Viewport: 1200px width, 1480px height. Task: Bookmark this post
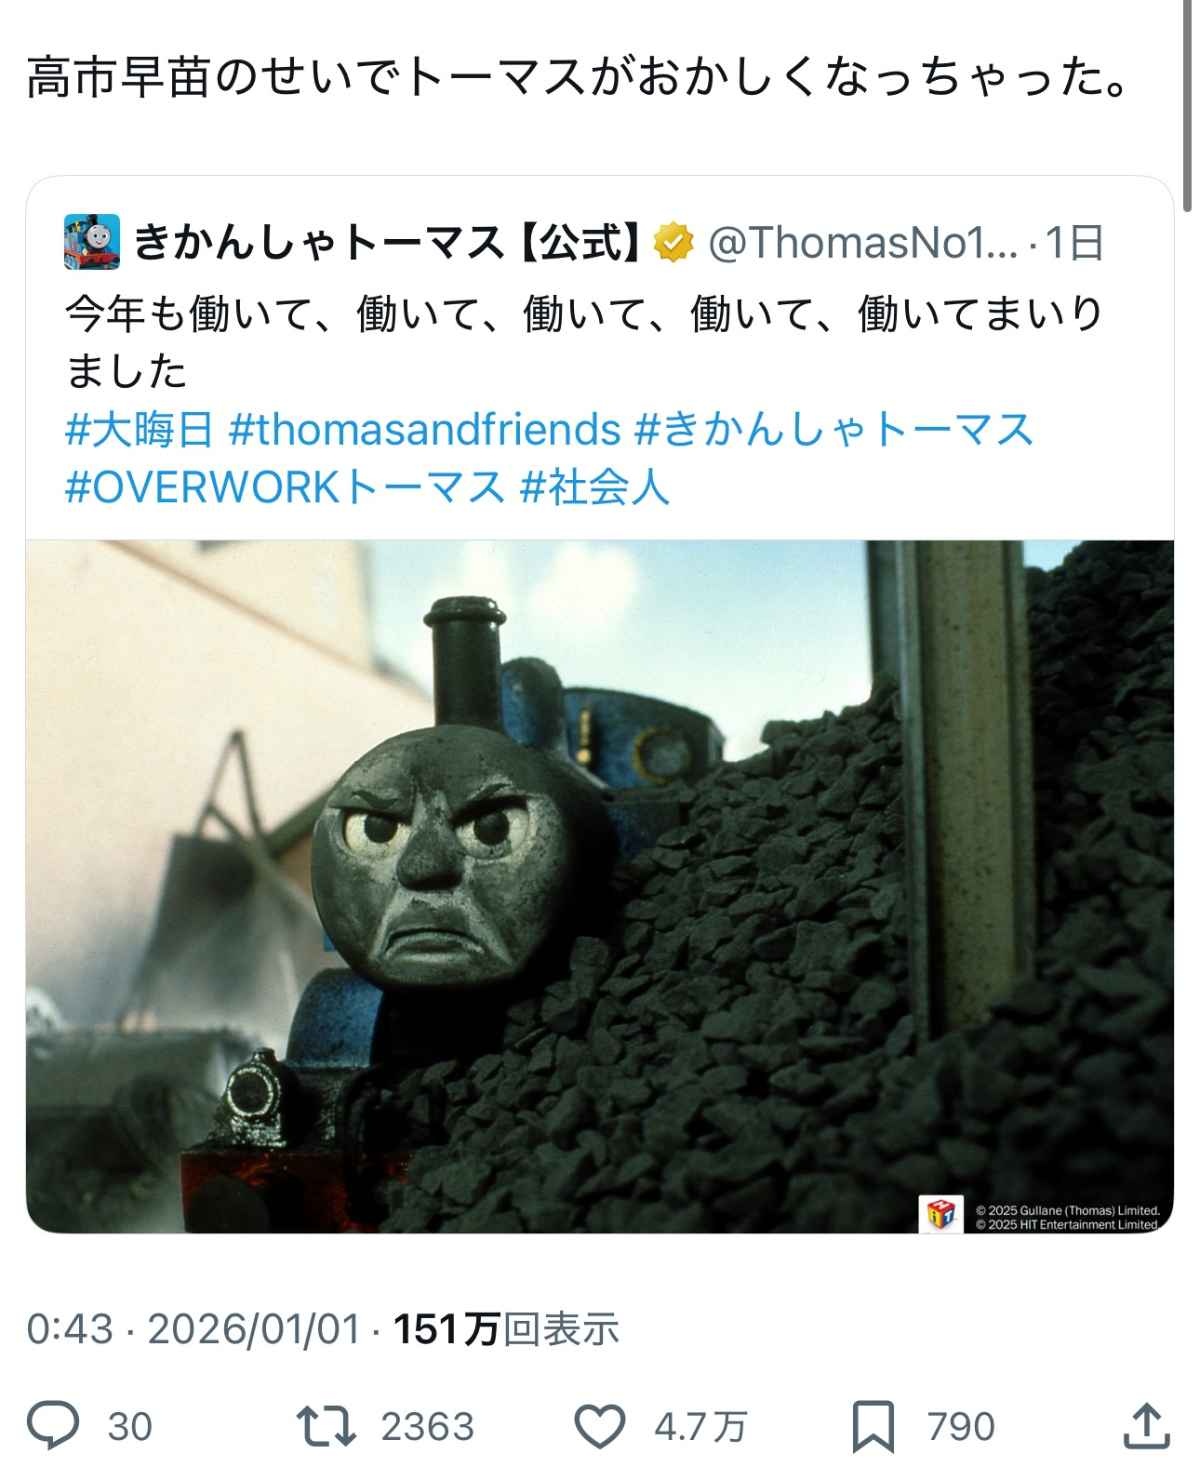tap(873, 1426)
